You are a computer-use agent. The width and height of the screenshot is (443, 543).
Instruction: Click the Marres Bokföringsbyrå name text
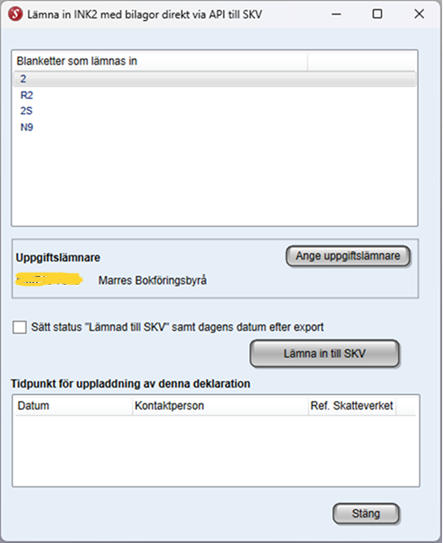coord(152,280)
